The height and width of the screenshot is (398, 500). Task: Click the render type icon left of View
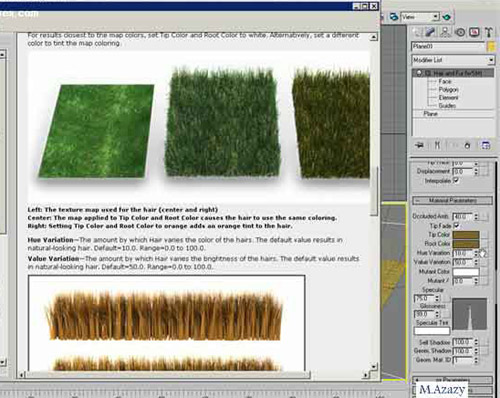(x=394, y=17)
